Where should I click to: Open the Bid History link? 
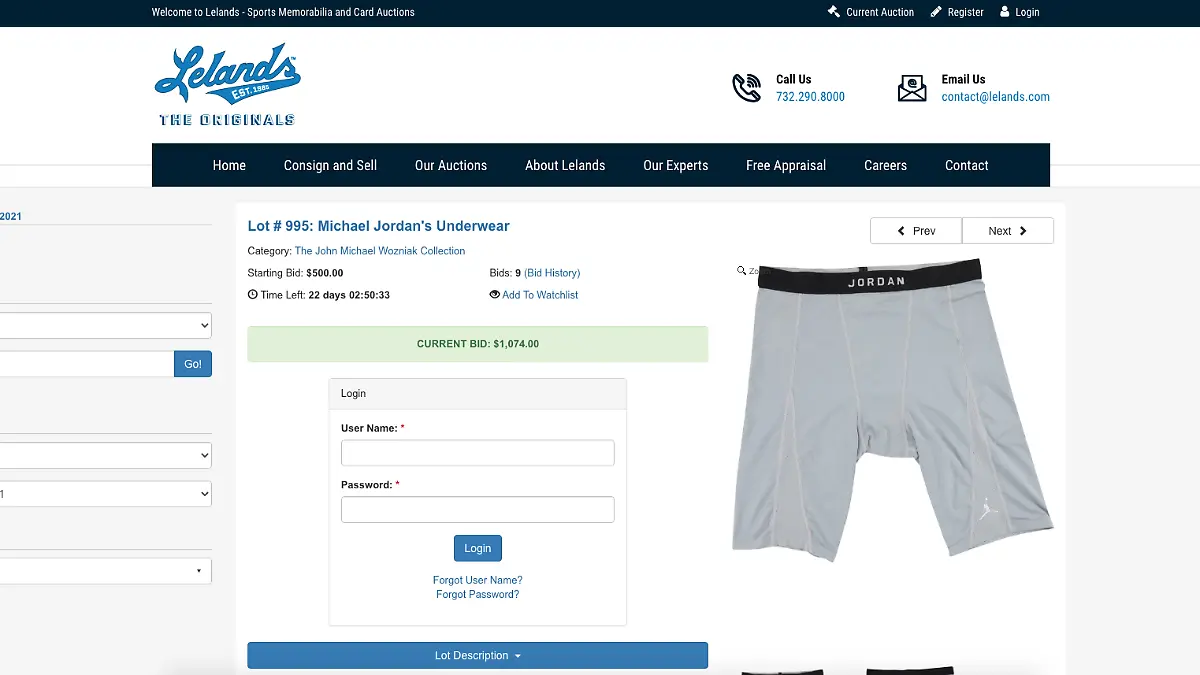tap(552, 273)
